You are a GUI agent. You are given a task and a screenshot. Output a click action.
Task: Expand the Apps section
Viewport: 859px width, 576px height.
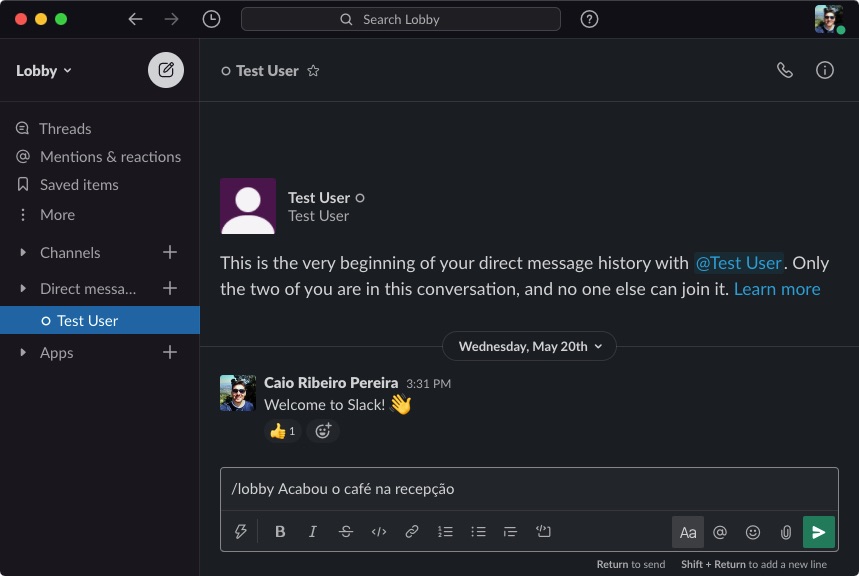(22, 352)
